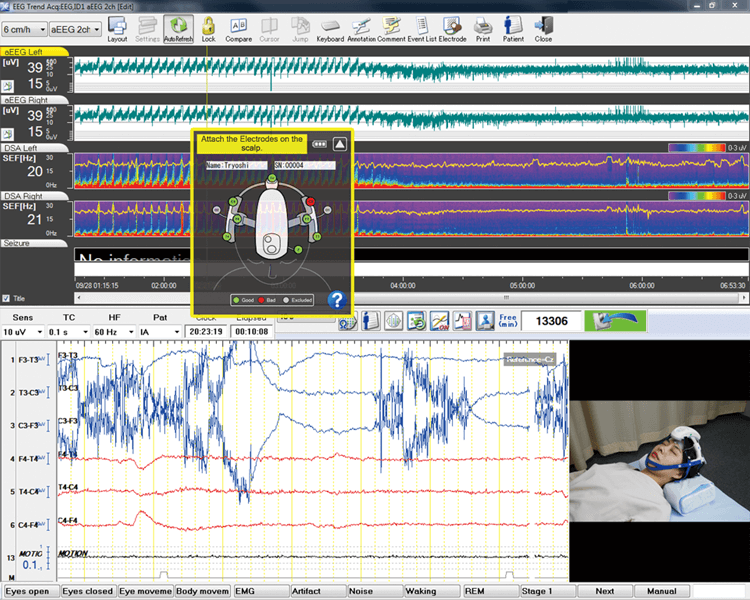Open the Electrode toolbar icon
This screenshot has height=600, width=750.
pos(452,29)
